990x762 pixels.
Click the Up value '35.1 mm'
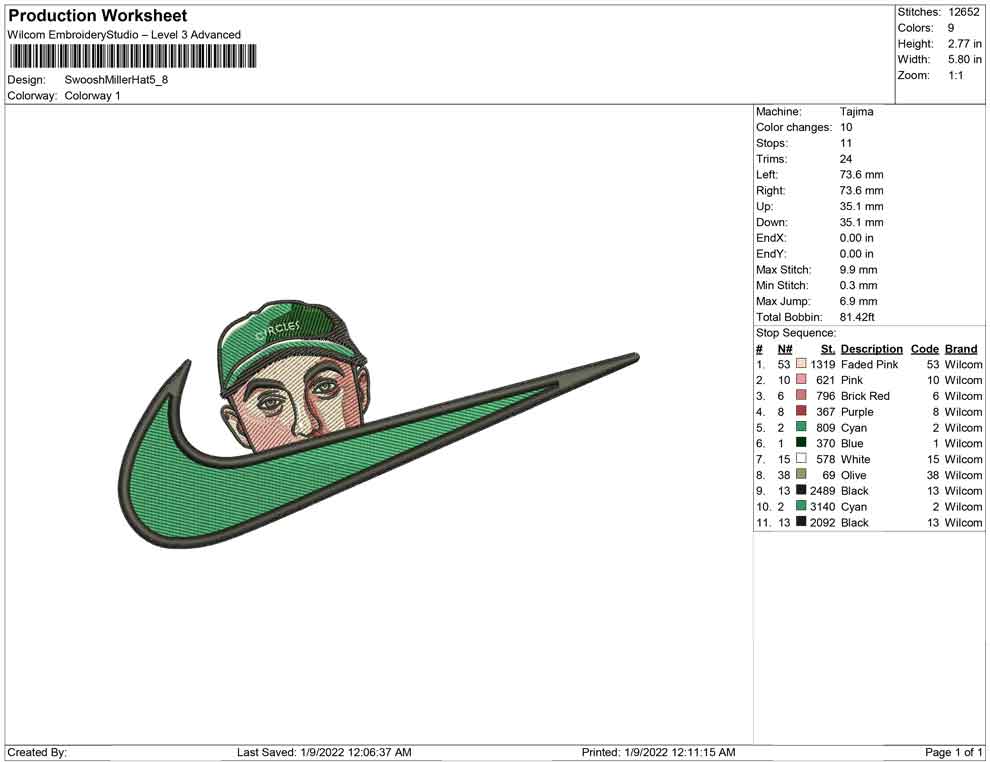861,206
